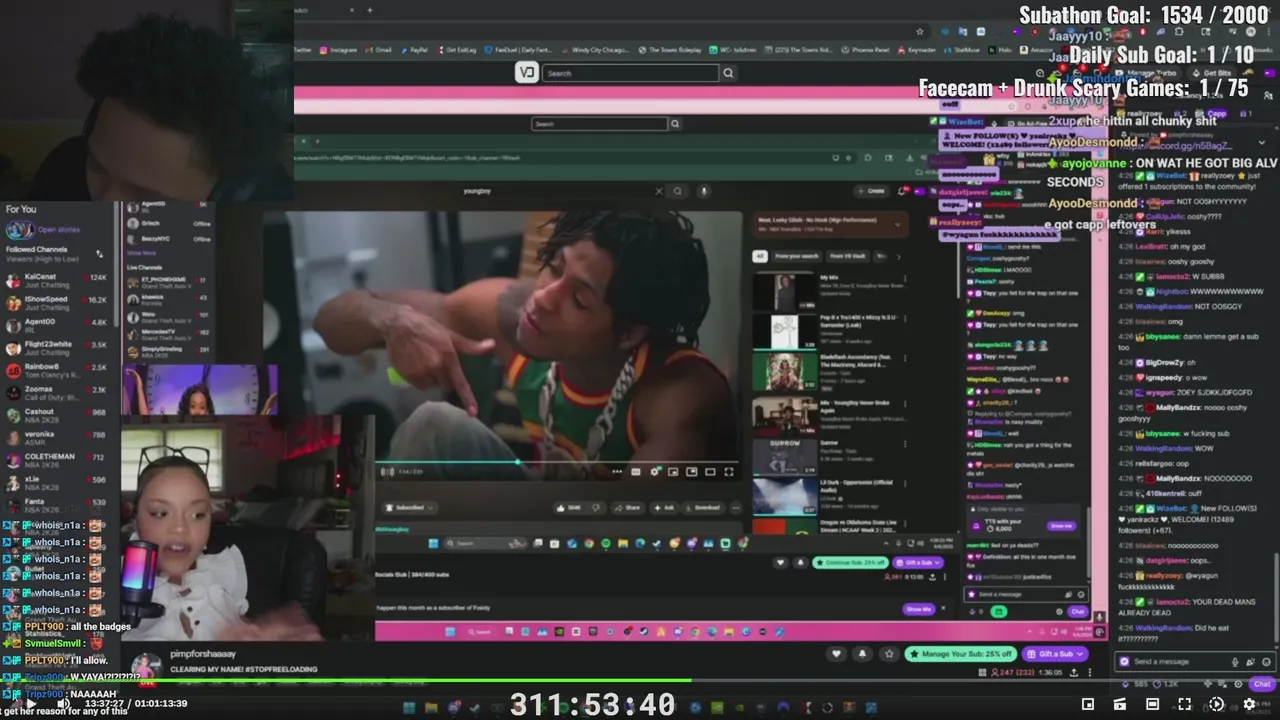Open Flight23white channel in sidebar
The image size is (1280, 720).
[x=57, y=348]
